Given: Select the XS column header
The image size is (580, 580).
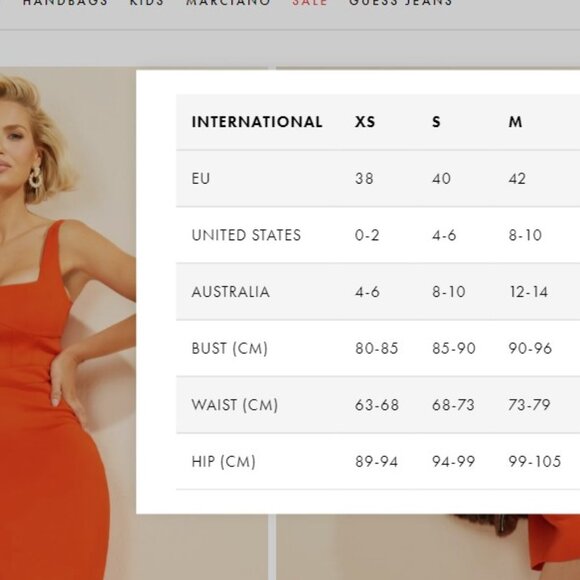Looking at the screenshot, I should [x=365, y=122].
